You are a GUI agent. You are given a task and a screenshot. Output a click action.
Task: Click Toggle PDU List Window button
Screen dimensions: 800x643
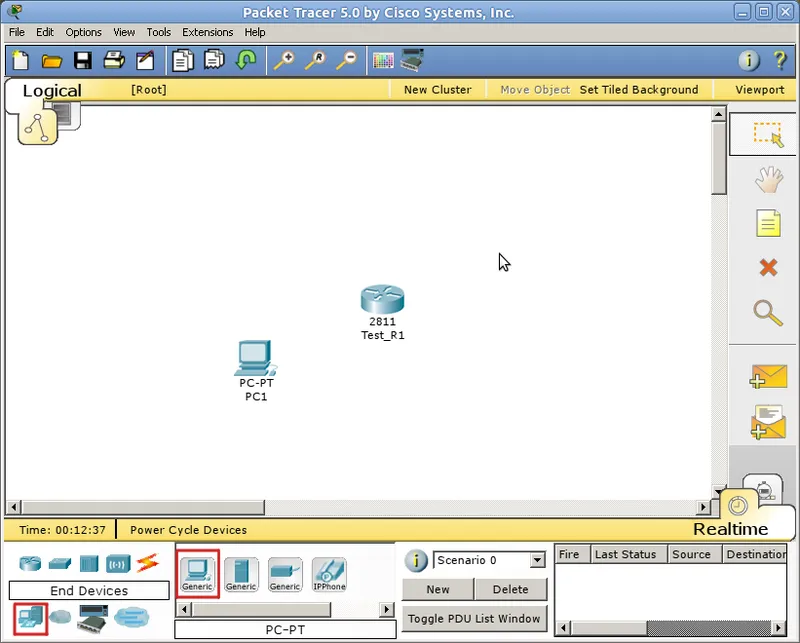[x=474, y=619]
